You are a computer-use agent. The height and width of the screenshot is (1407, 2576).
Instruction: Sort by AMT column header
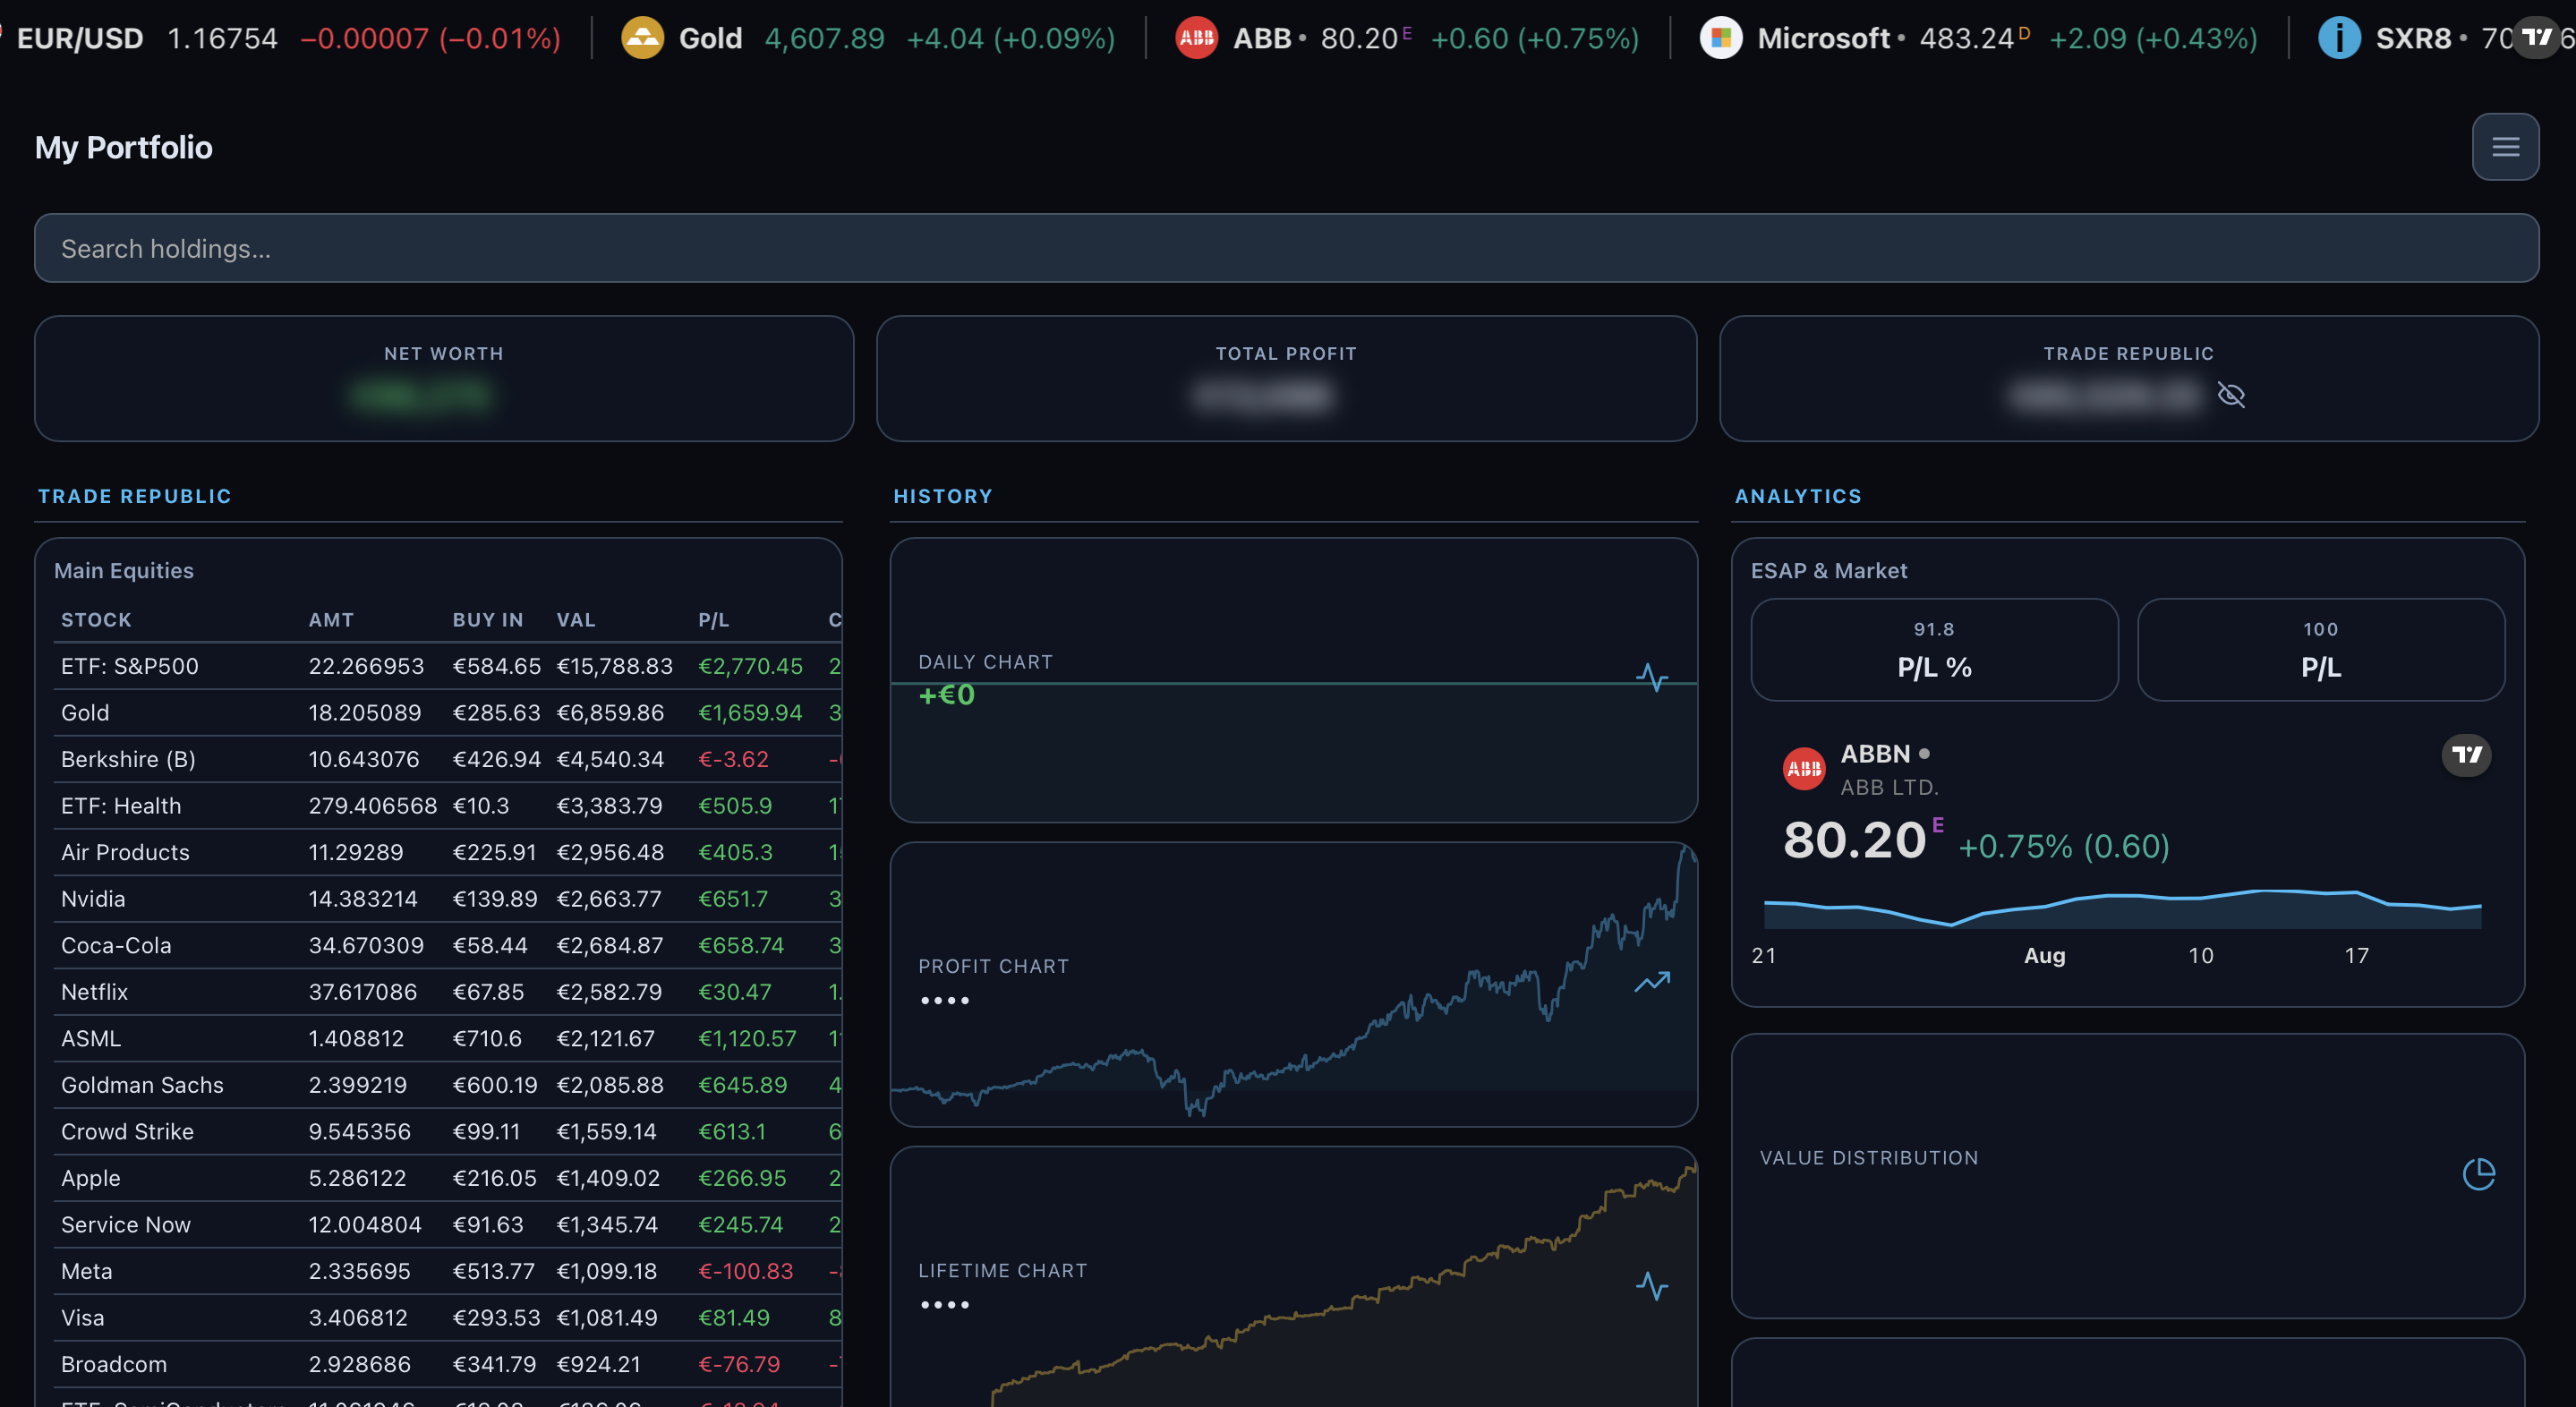click(x=331, y=620)
